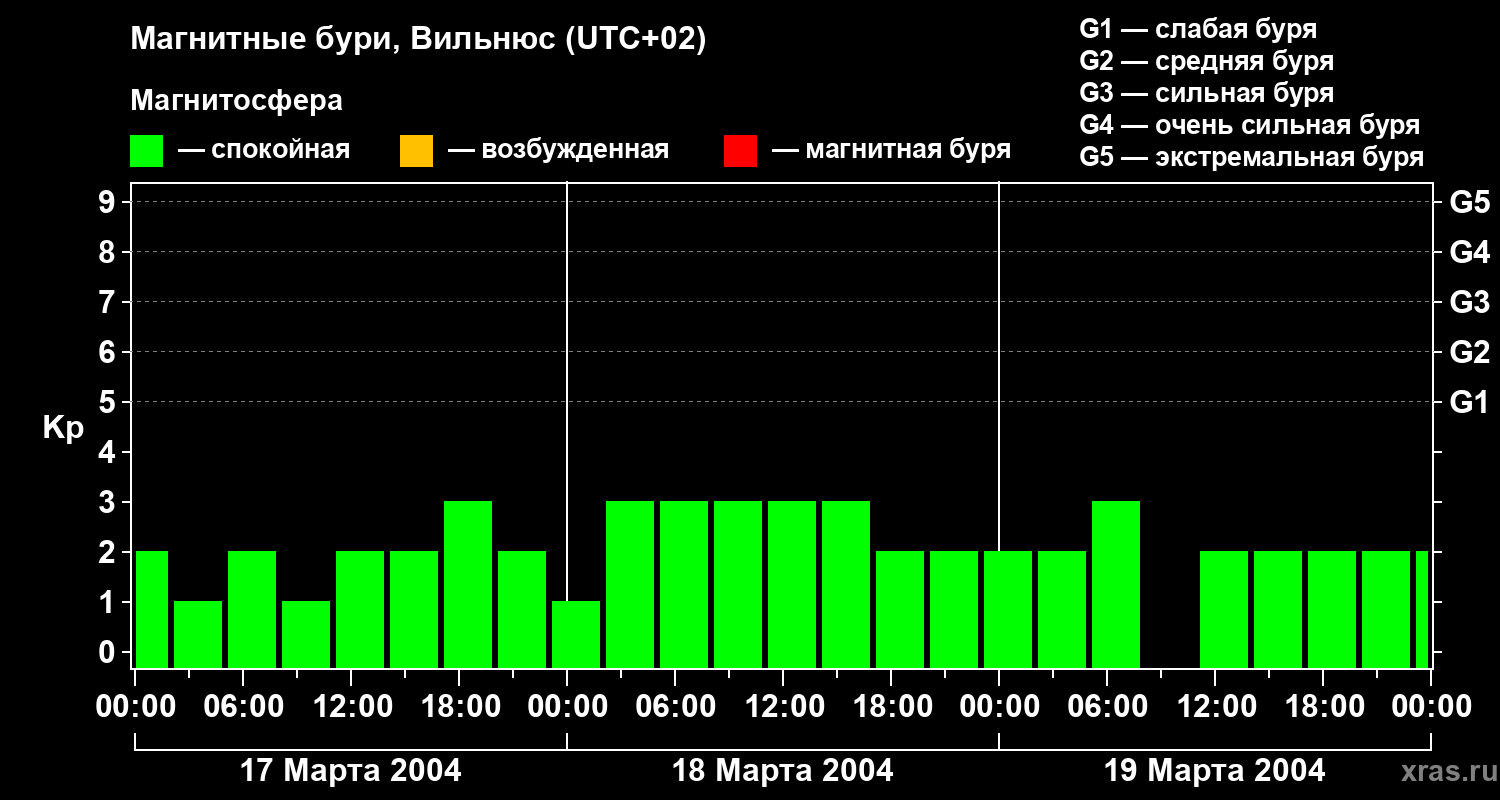1500x800 pixels.
Task: Click the green "спокойная" legend swatch
Action: pos(147,151)
